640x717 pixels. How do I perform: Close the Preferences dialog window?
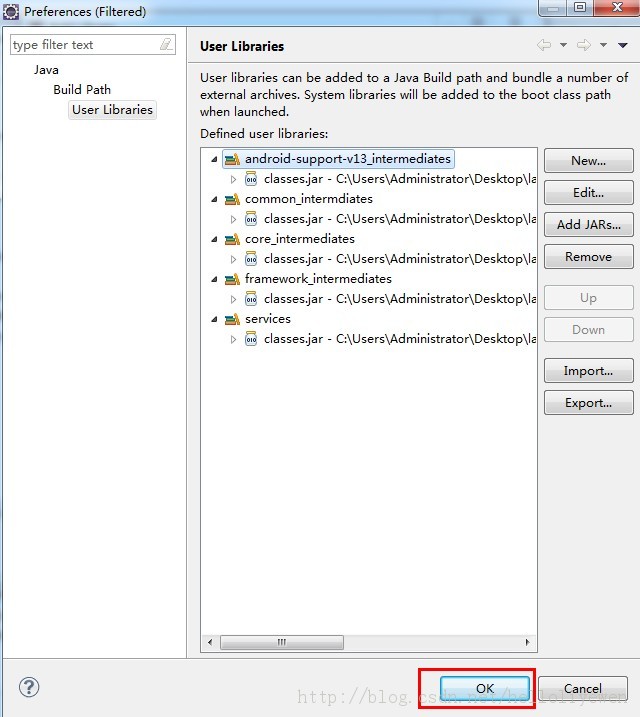617,7
